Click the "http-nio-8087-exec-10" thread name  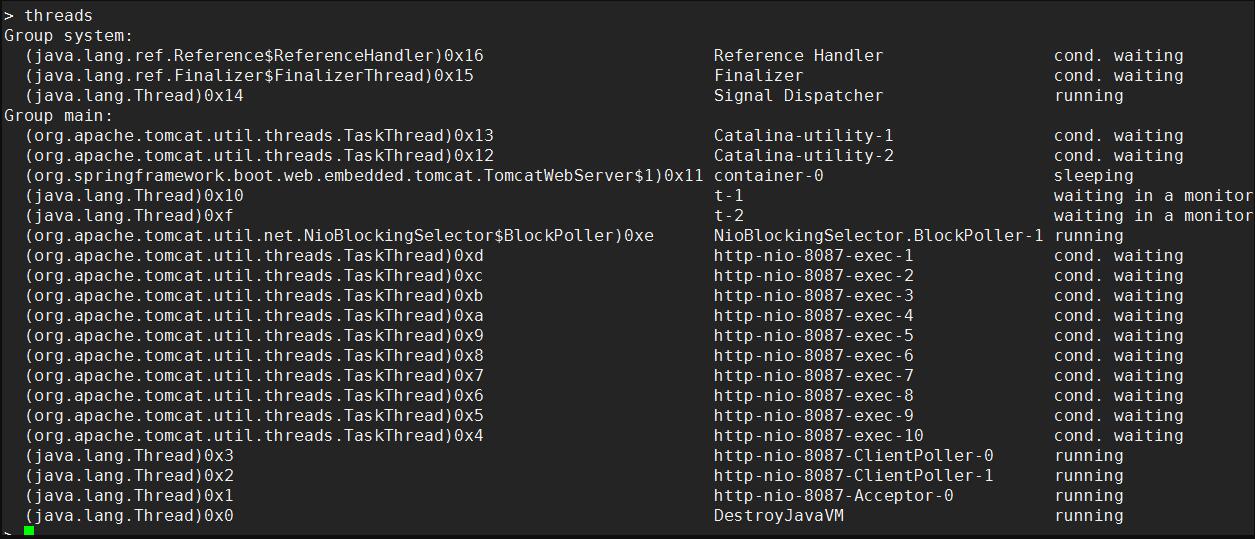click(x=818, y=435)
